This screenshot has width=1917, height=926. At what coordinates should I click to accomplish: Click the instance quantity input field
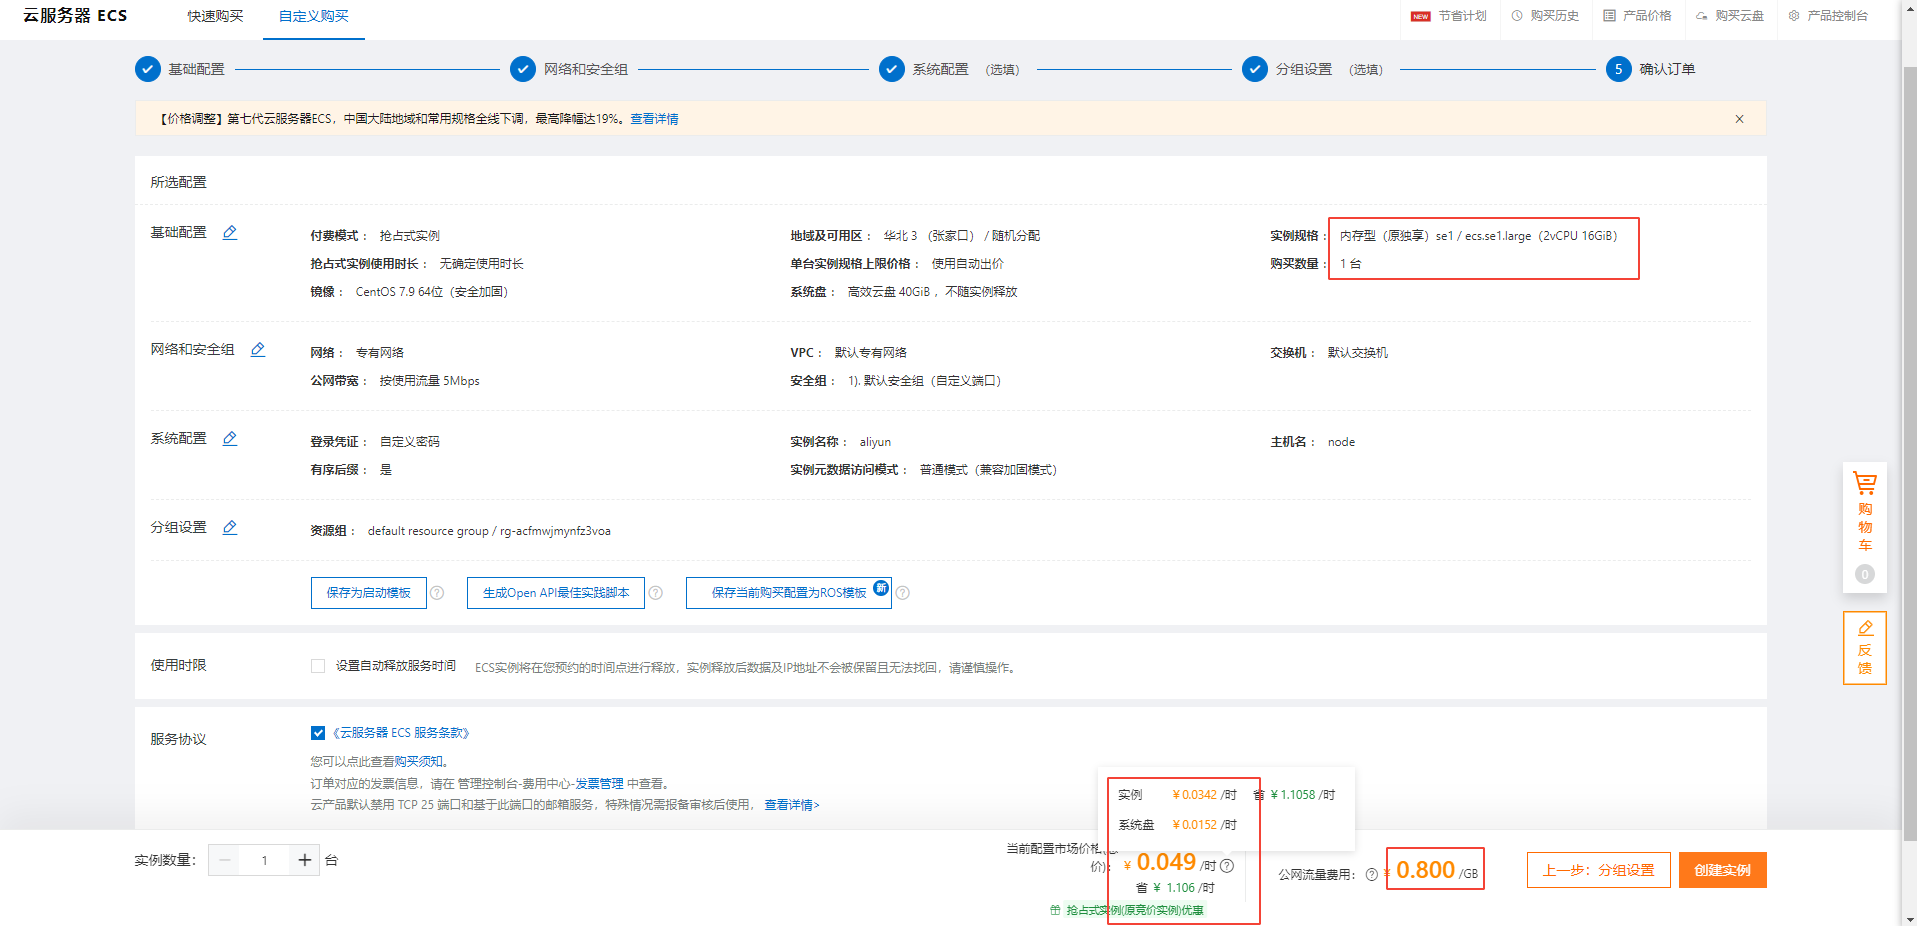[264, 860]
